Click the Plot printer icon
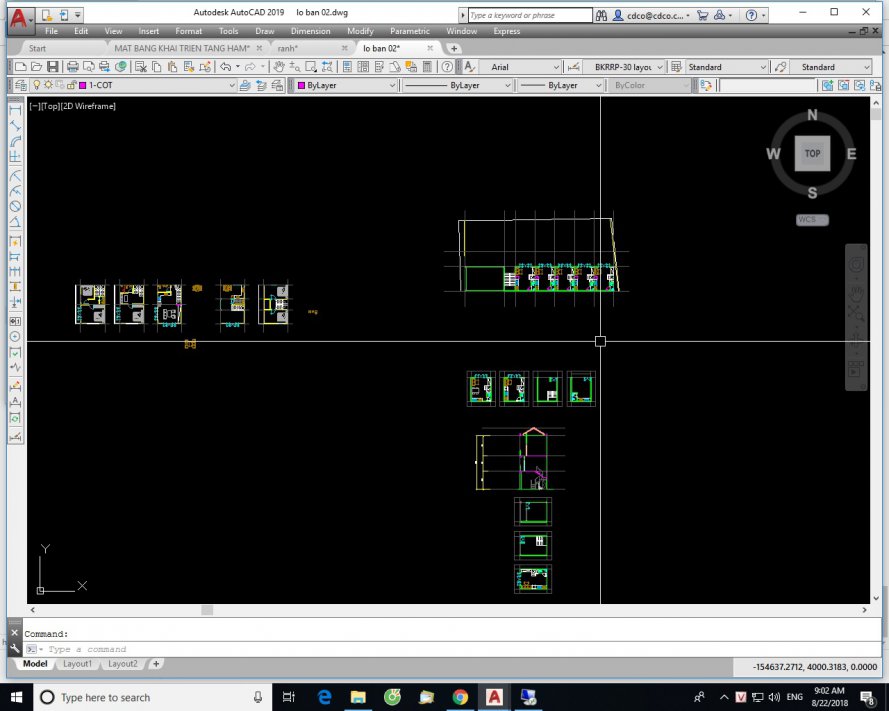Viewport: 889px width, 711px height. point(73,67)
